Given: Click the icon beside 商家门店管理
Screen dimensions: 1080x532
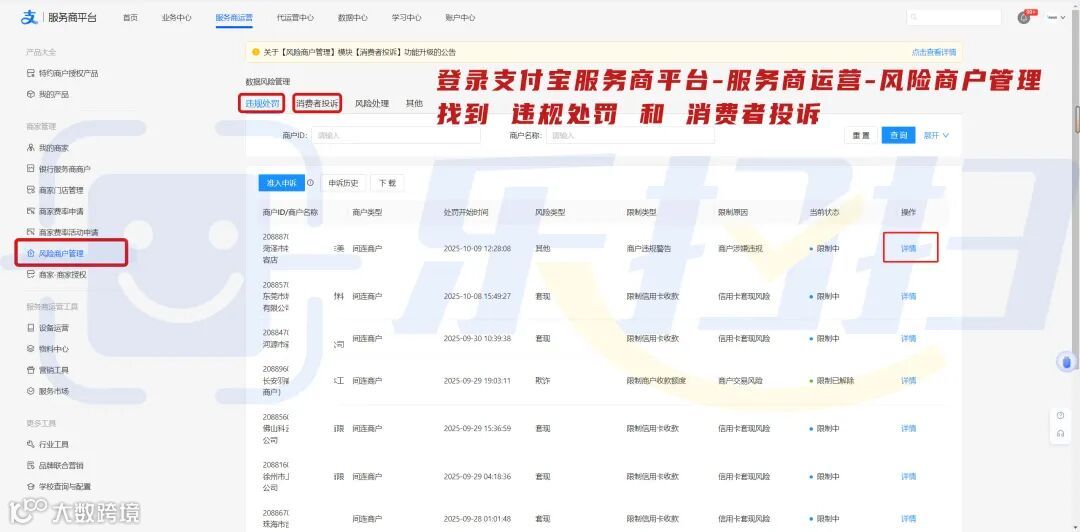Looking at the screenshot, I should tap(30, 190).
